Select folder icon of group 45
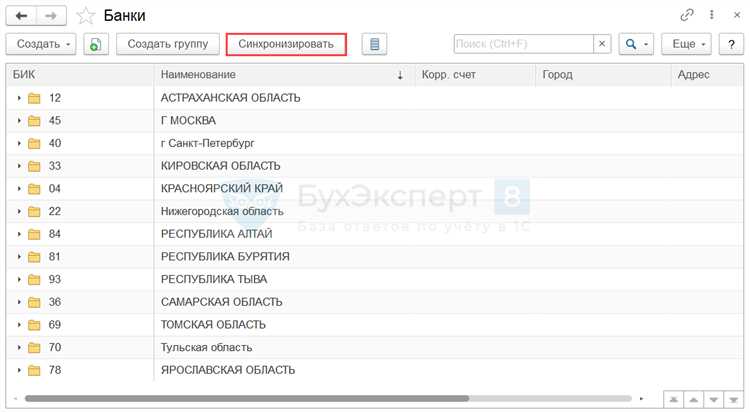 tap(34, 121)
